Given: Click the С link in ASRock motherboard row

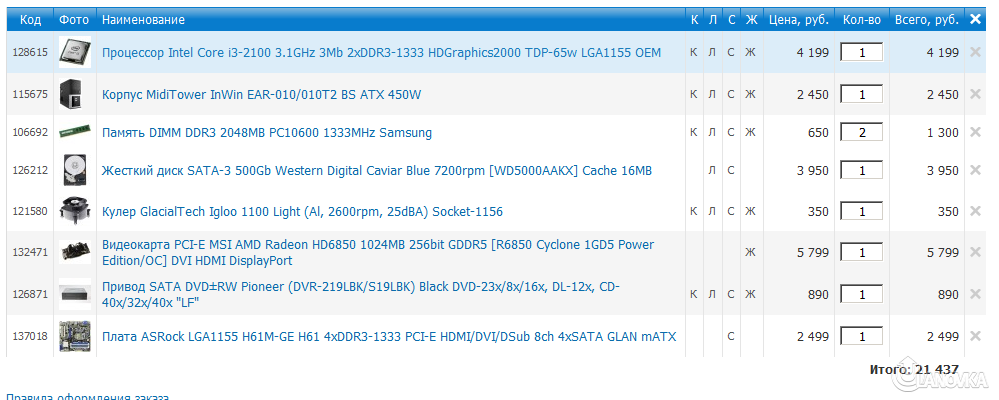Looking at the screenshot, I should point(731,336).
